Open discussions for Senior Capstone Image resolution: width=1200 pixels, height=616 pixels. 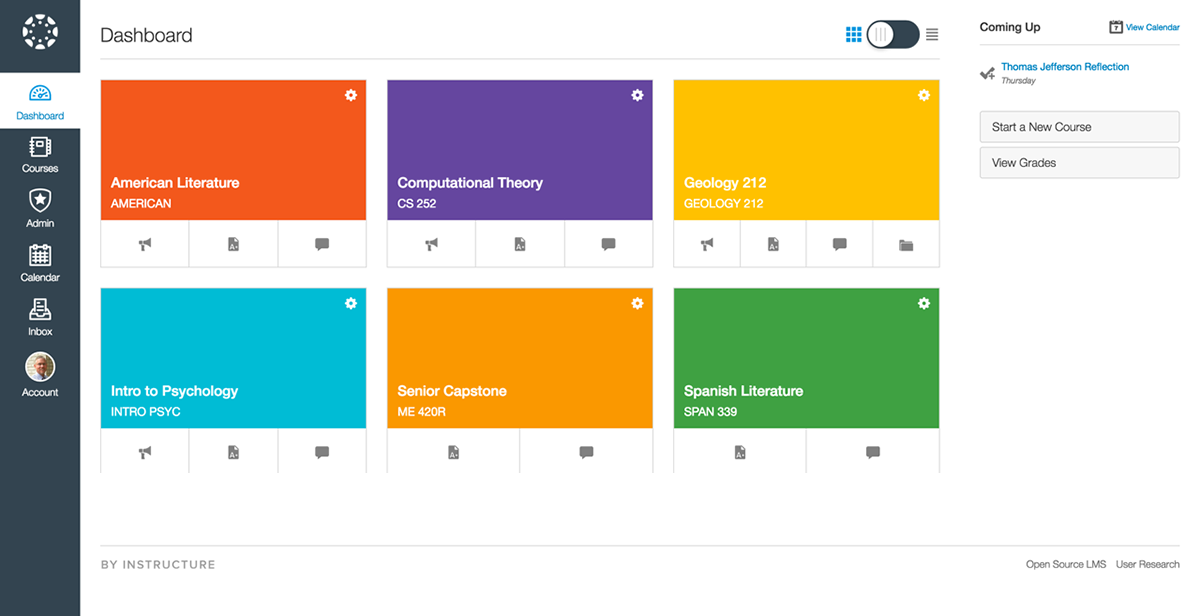[586, 451]
